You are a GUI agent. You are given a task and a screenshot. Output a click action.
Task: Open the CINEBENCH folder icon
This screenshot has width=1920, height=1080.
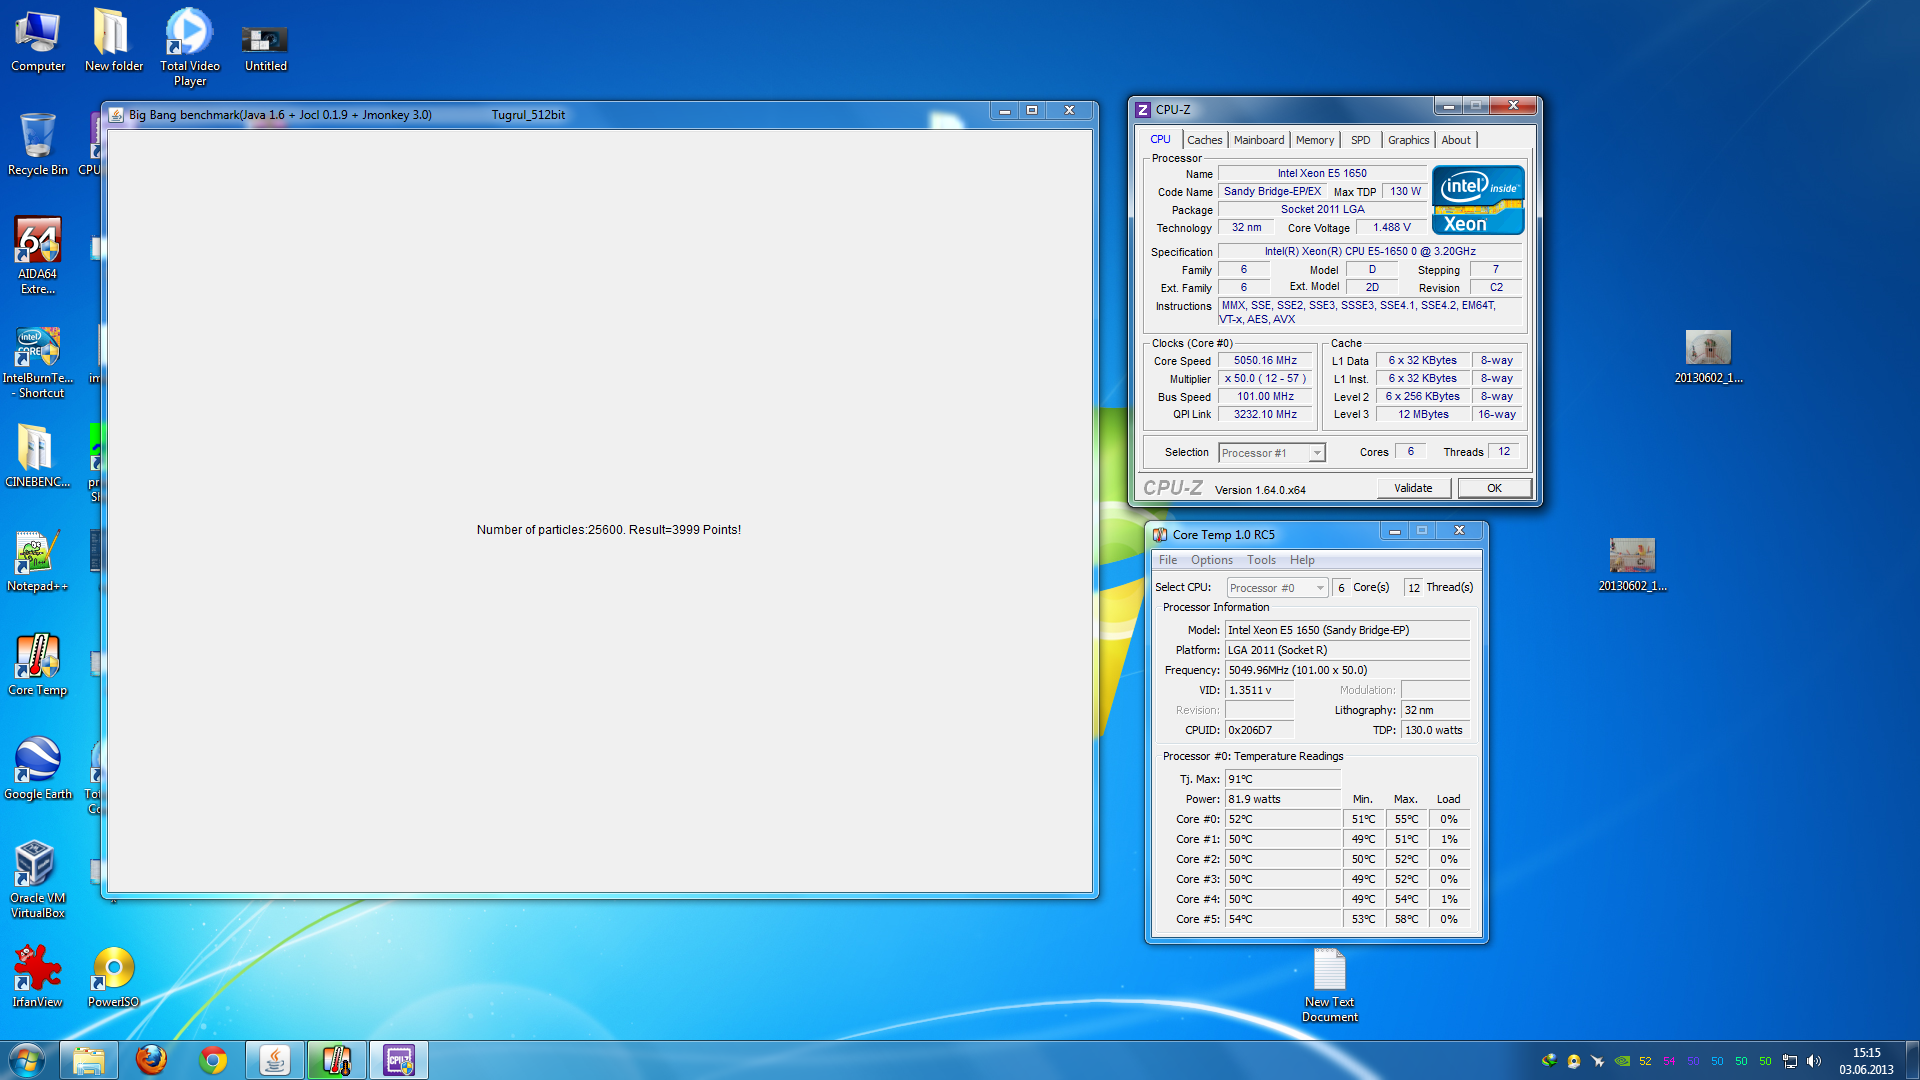(38, 456)
